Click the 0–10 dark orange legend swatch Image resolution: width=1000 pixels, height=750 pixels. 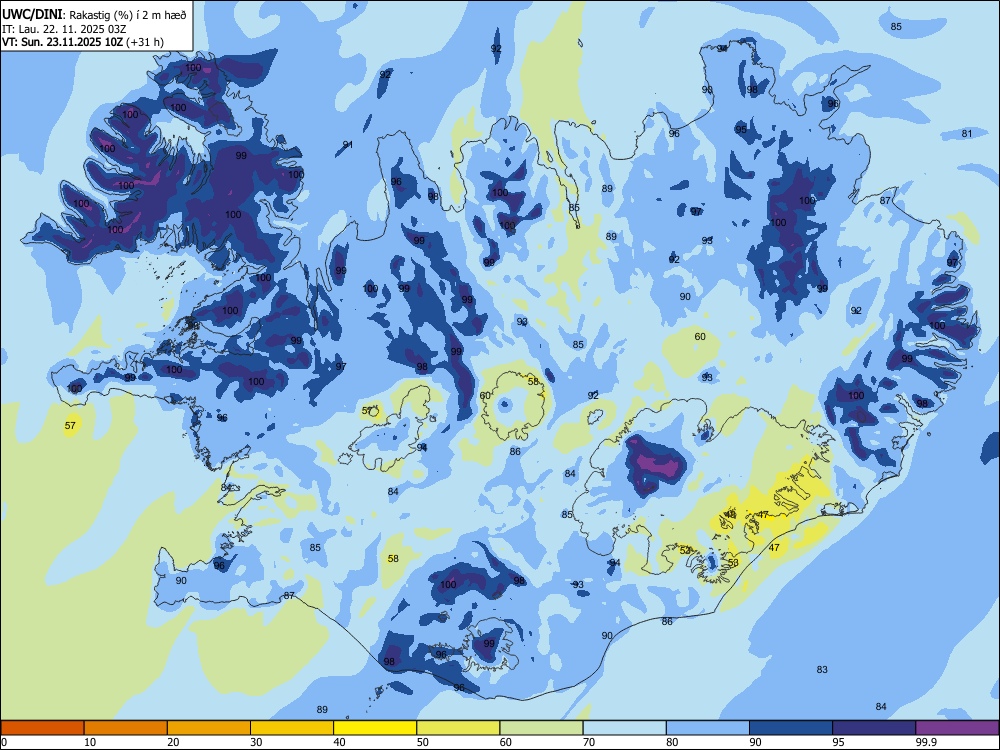point(42,728)
